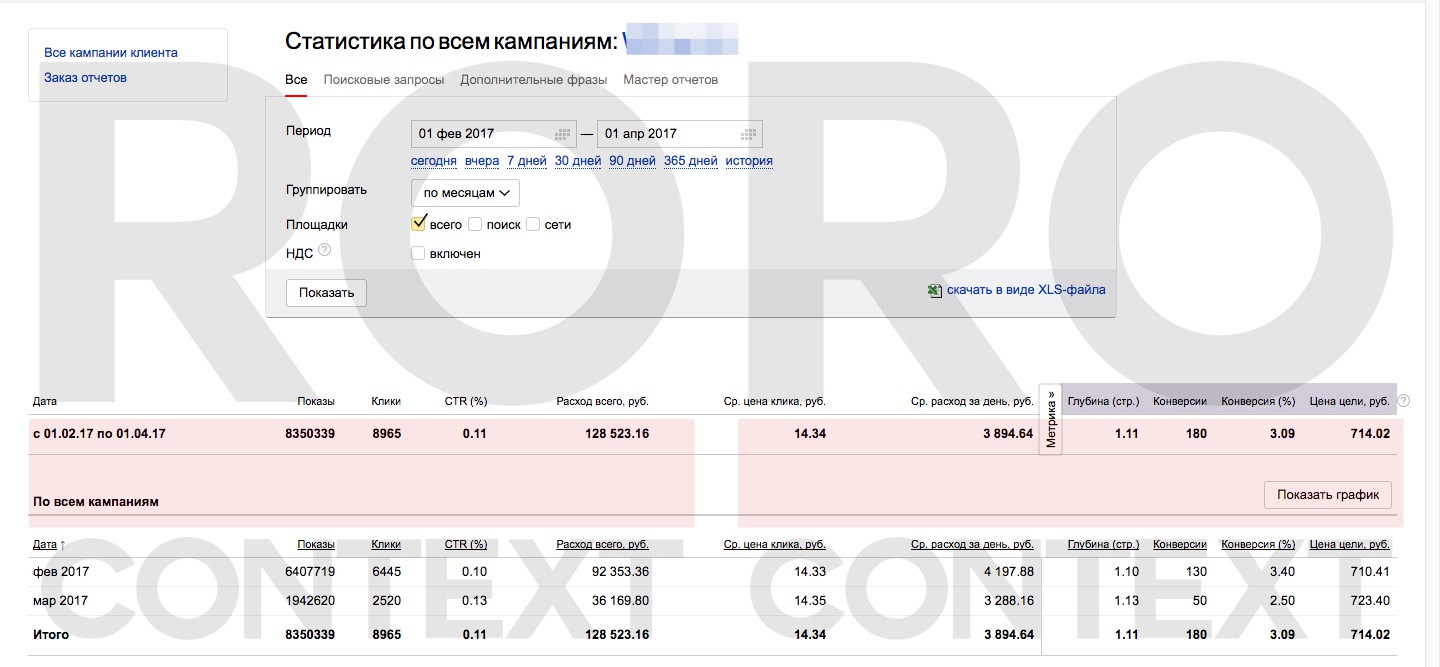
Task: Open calendar icon in start date field
Action: click(x=563, y=134)
